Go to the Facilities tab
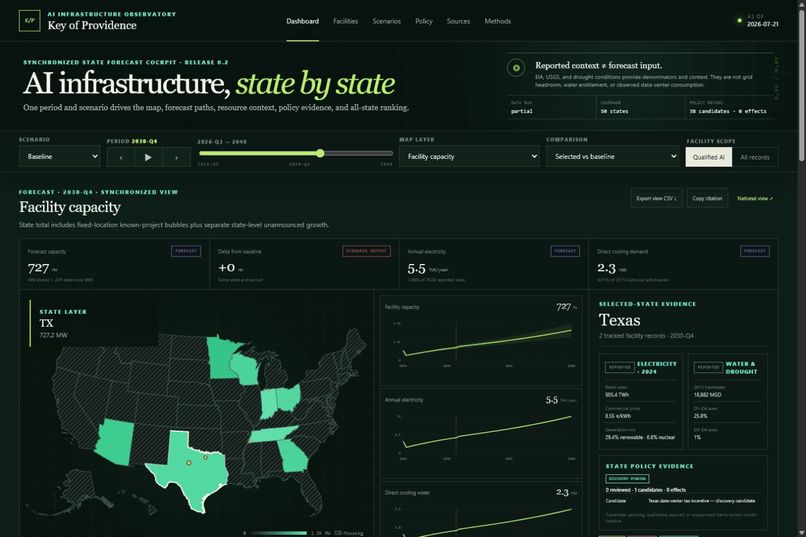This screenshot has height=537, width=806. pos(345,21)
